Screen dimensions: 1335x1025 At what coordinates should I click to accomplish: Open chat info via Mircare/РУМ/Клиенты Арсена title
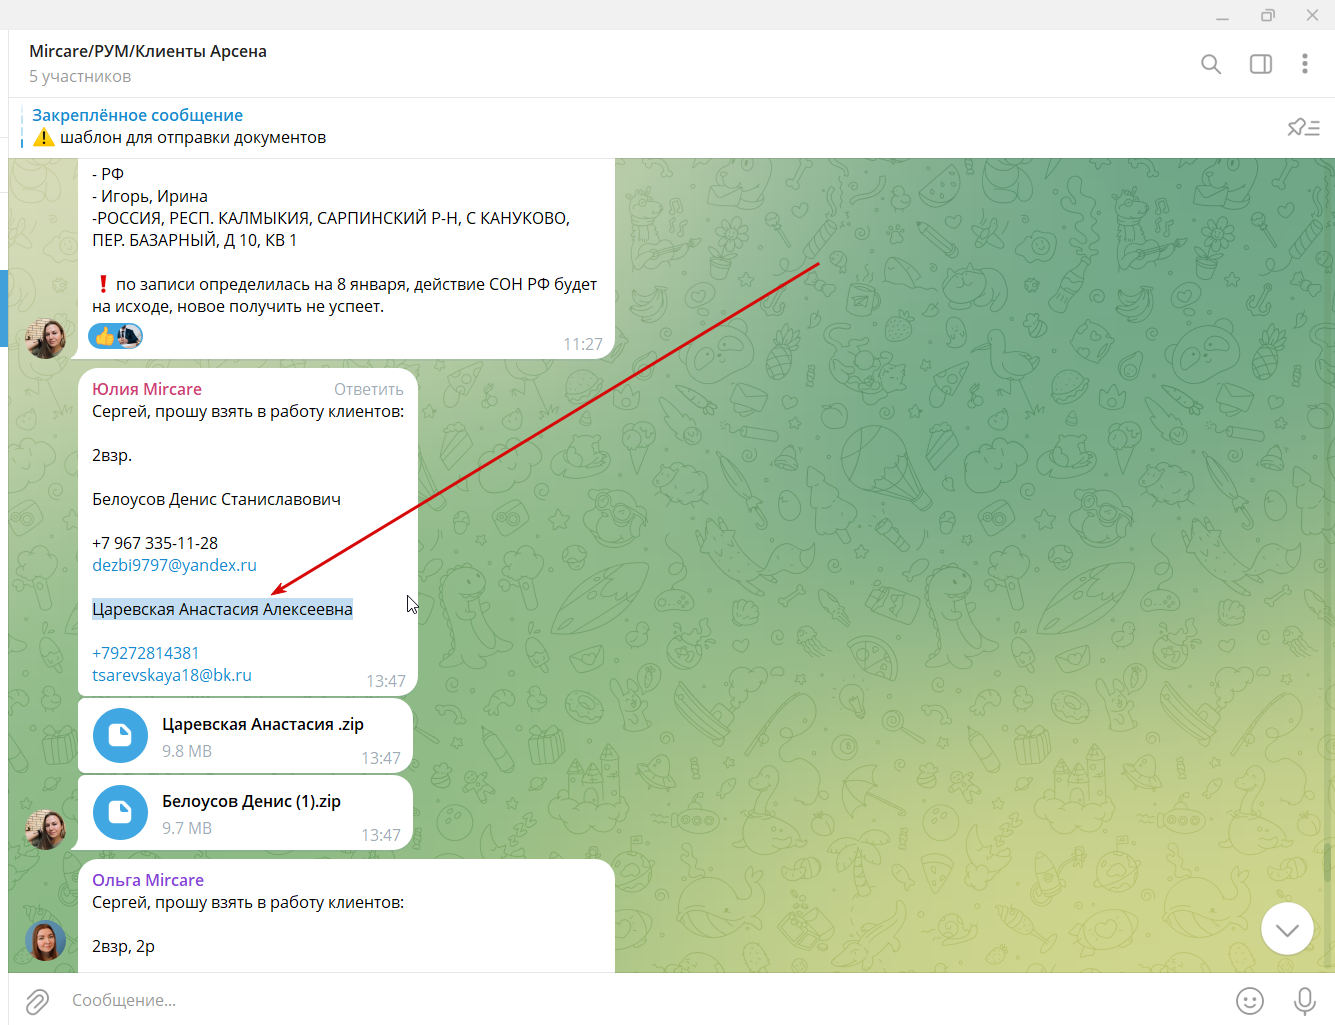point(148,51)
